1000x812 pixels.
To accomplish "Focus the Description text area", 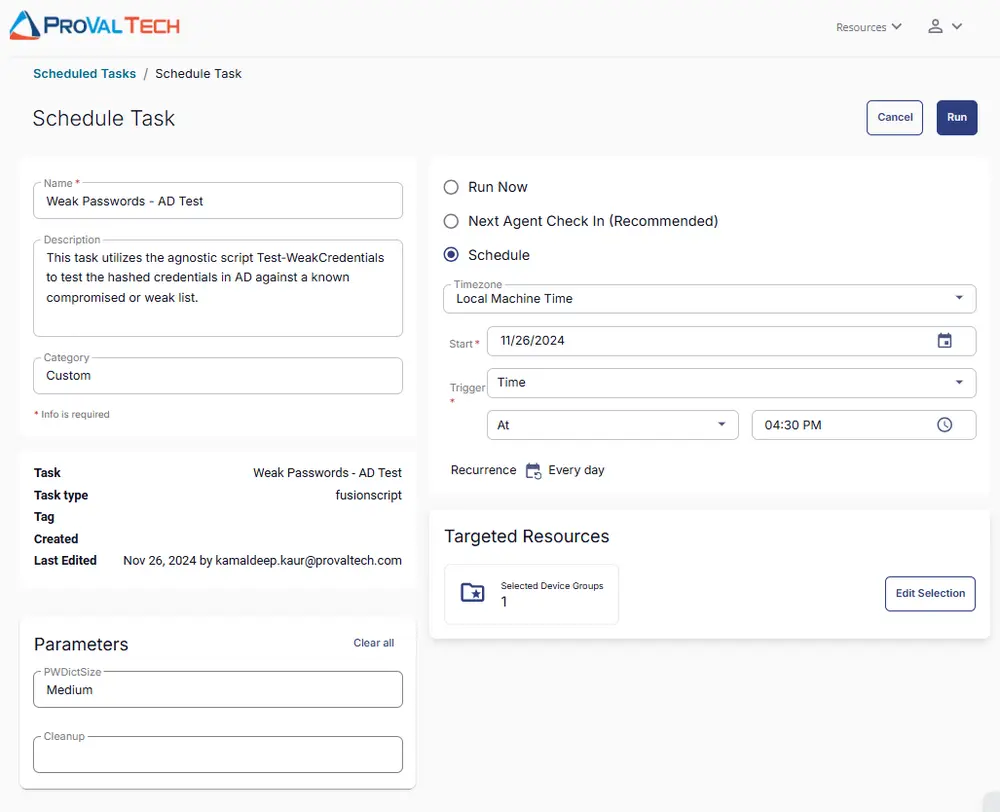I will point(217,288).
